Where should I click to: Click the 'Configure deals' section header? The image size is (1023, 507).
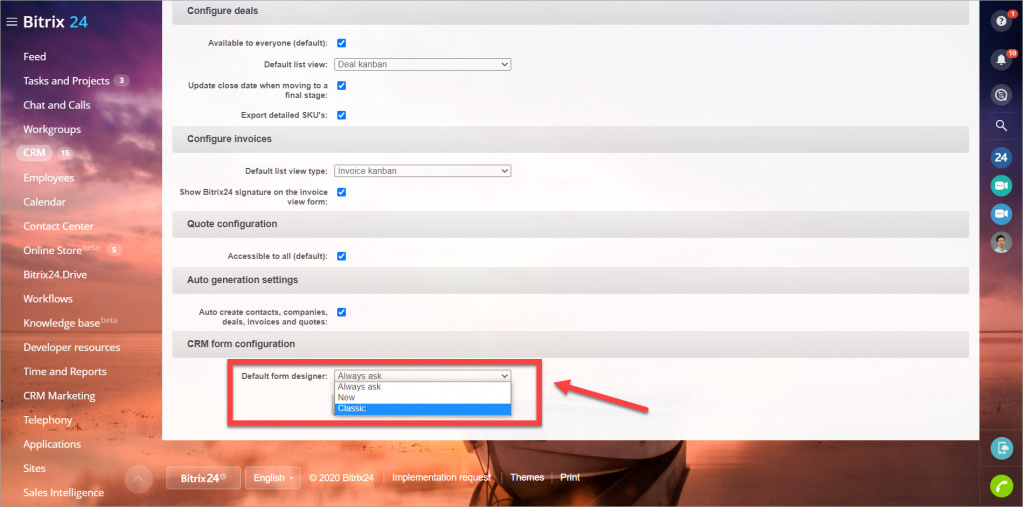click(x=570, y=10)
